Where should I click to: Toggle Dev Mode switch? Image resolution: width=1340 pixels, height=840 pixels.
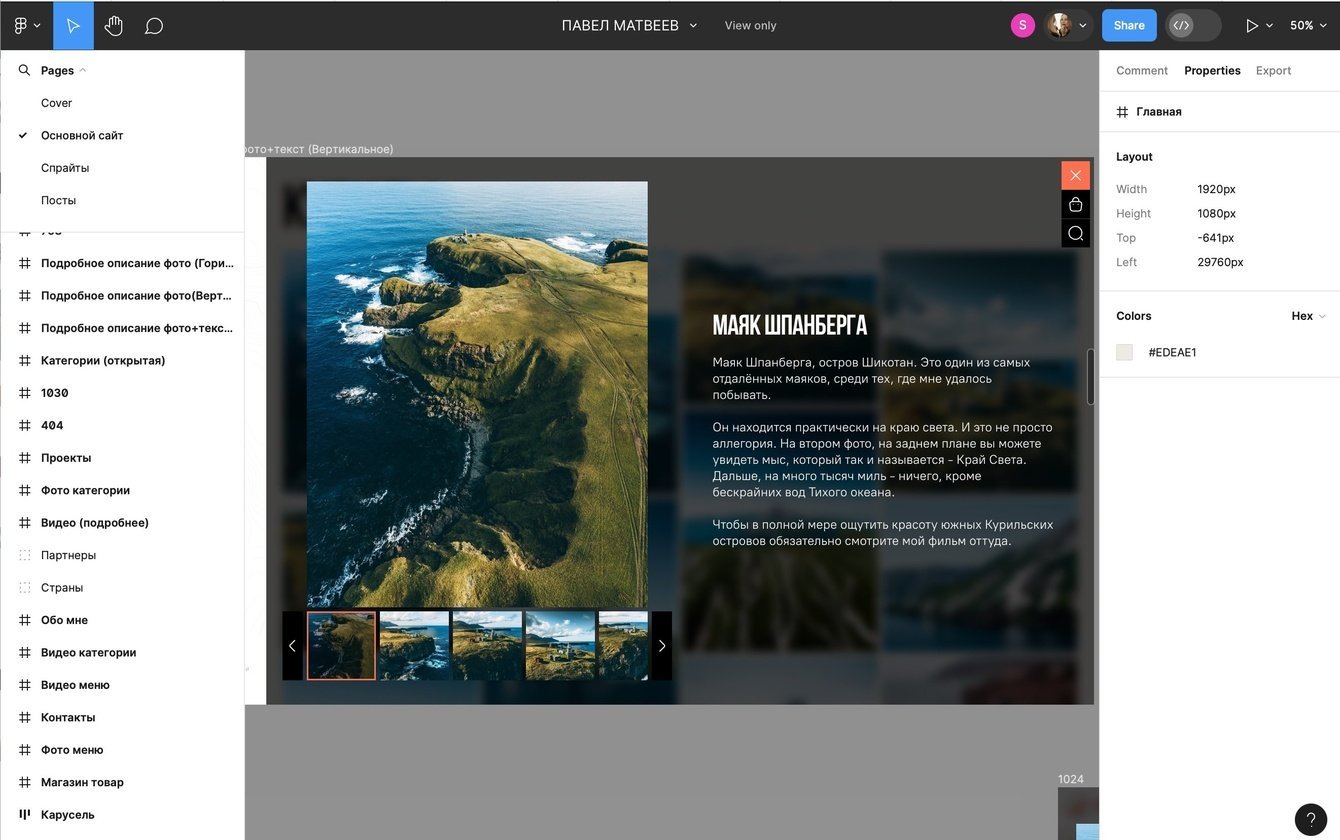point(1194,25)
